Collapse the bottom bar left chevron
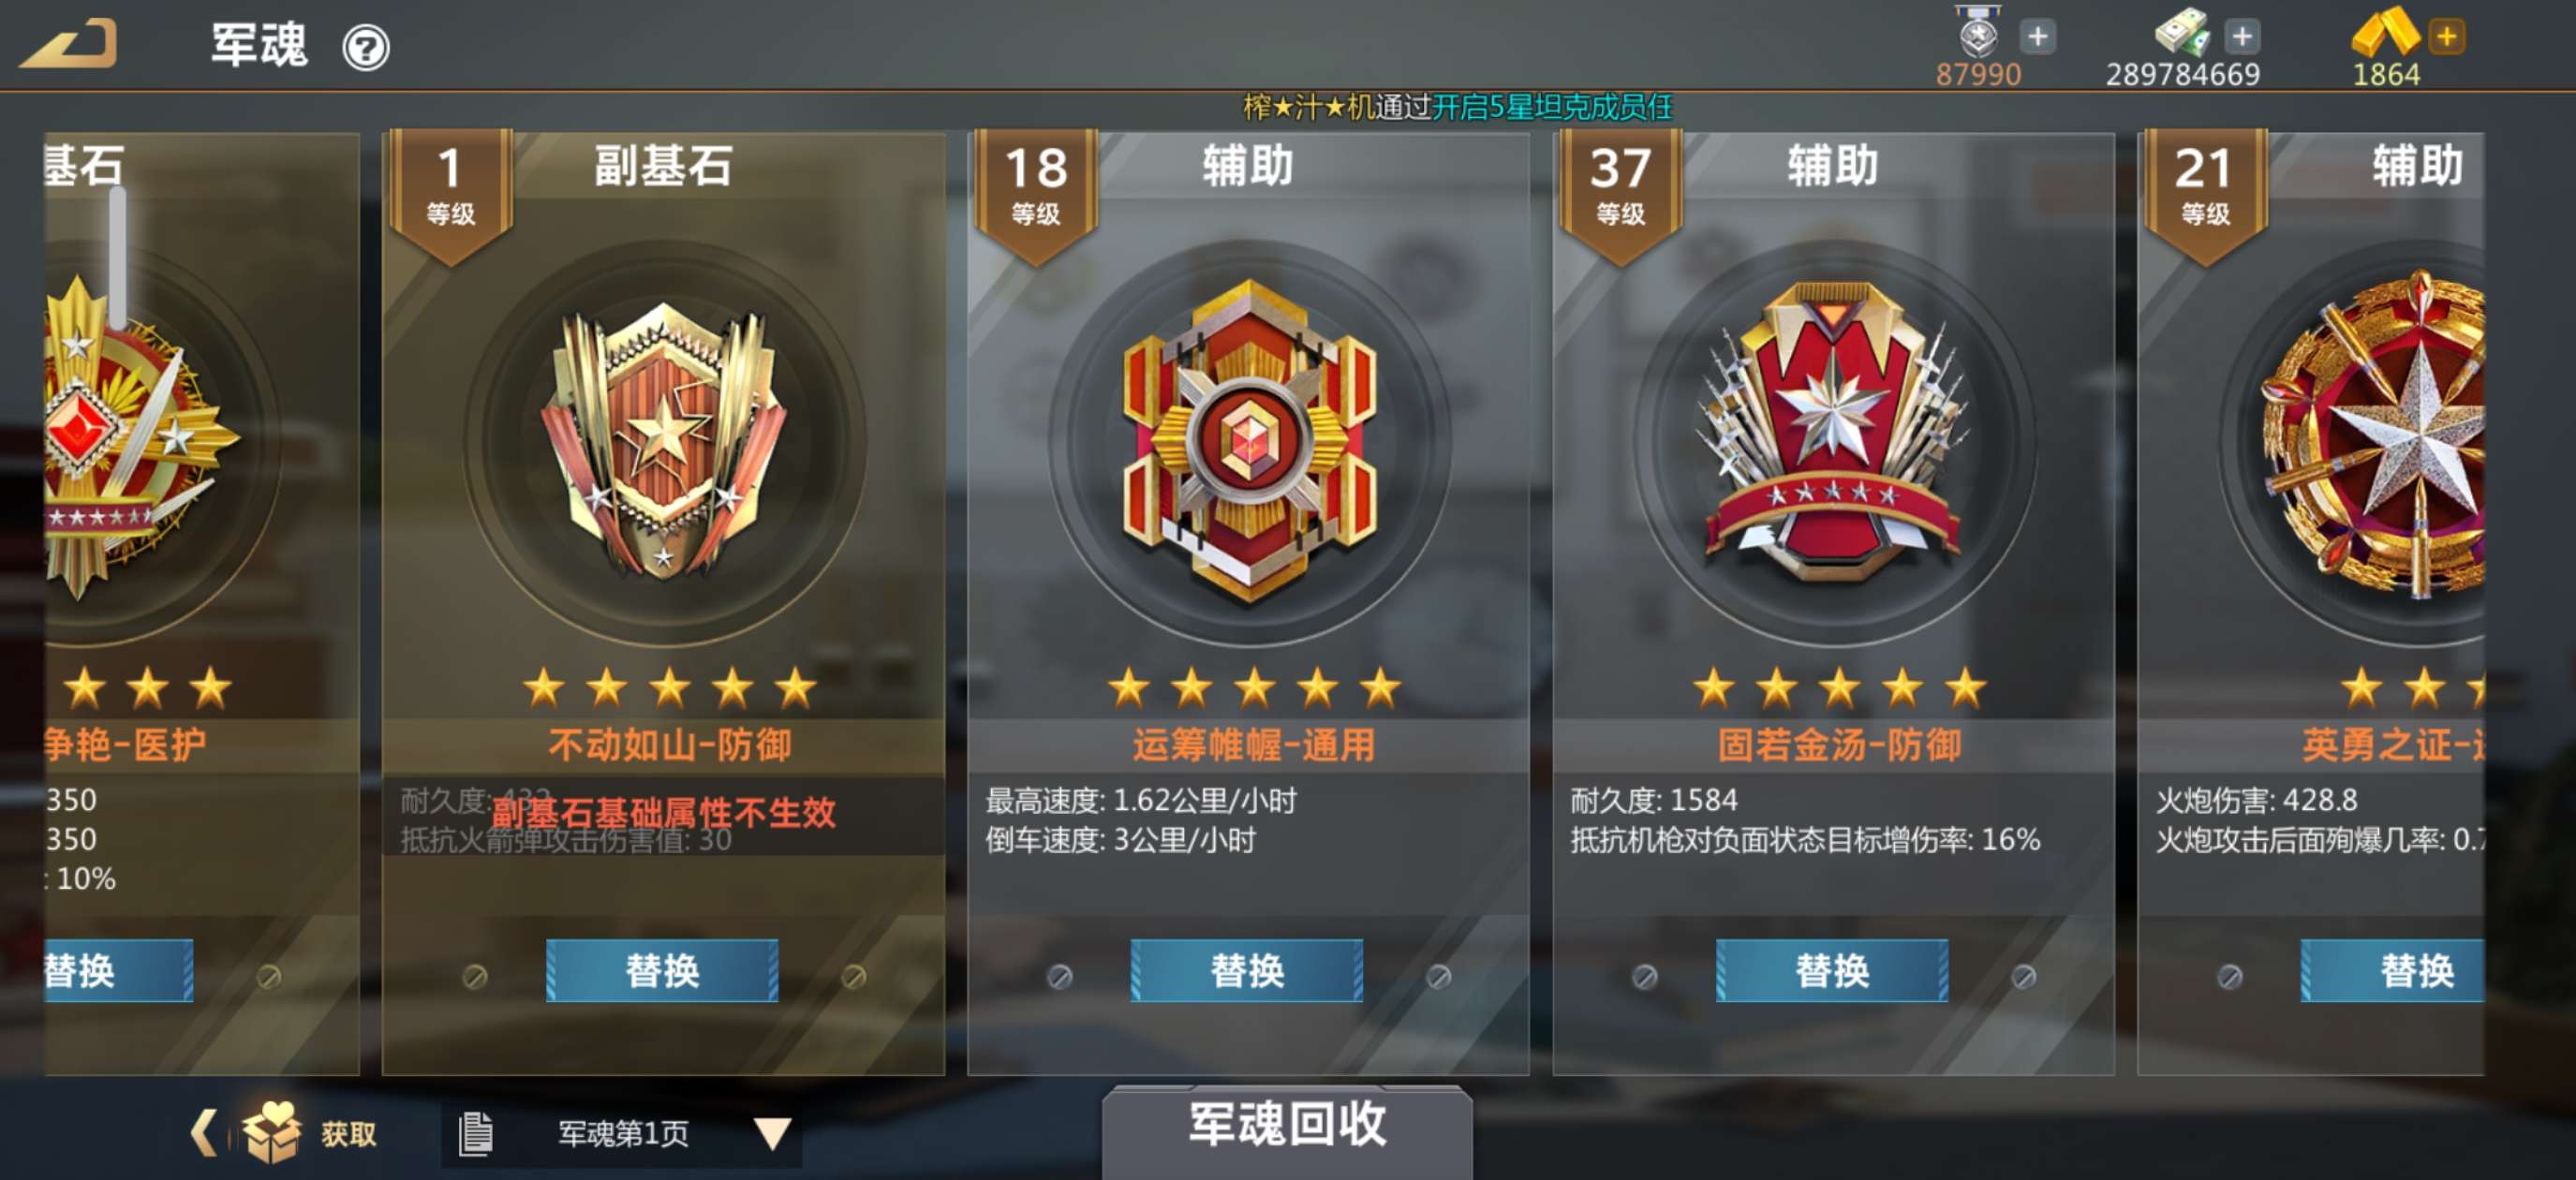 click(x=203, y=1133)
